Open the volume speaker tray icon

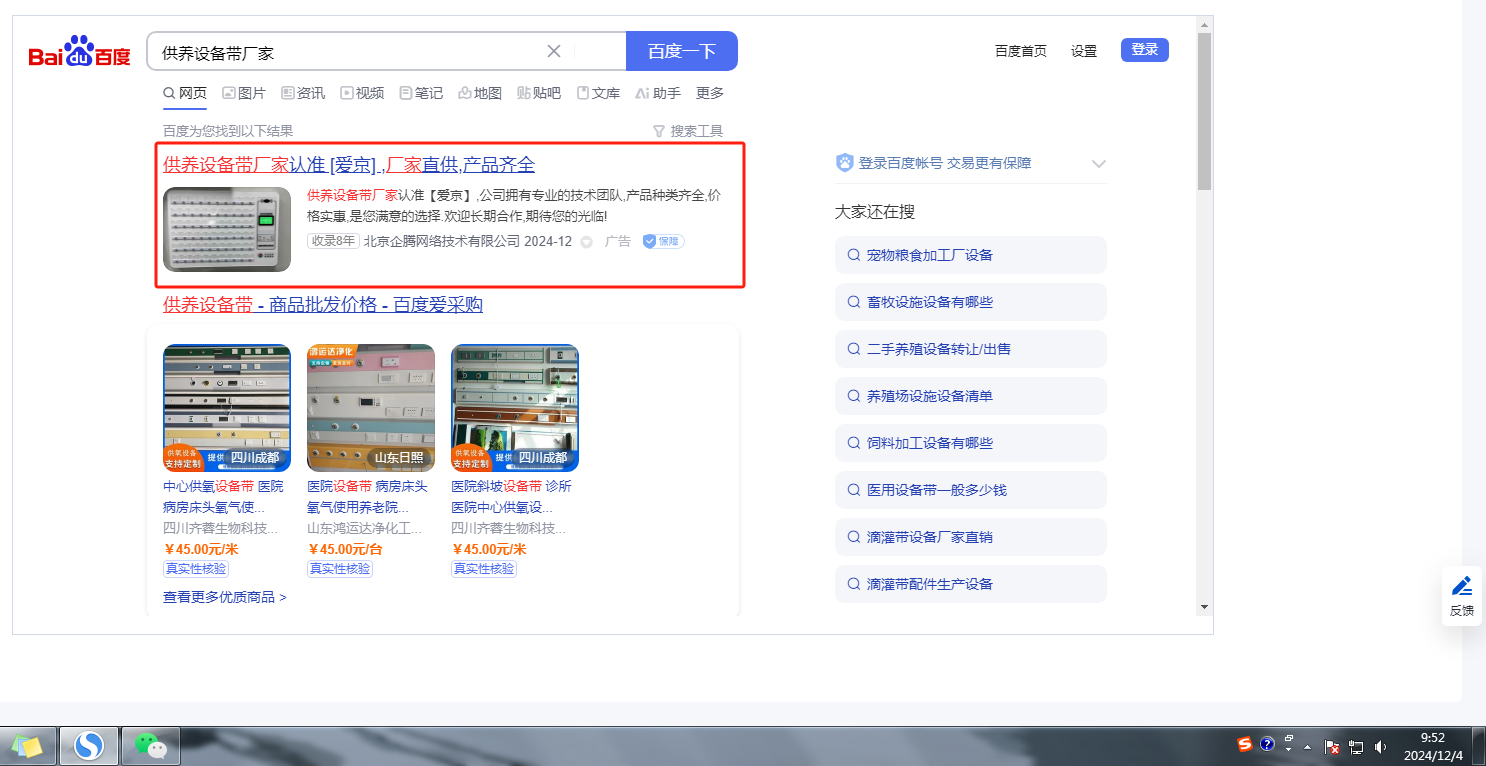[x=1381, y=746]
